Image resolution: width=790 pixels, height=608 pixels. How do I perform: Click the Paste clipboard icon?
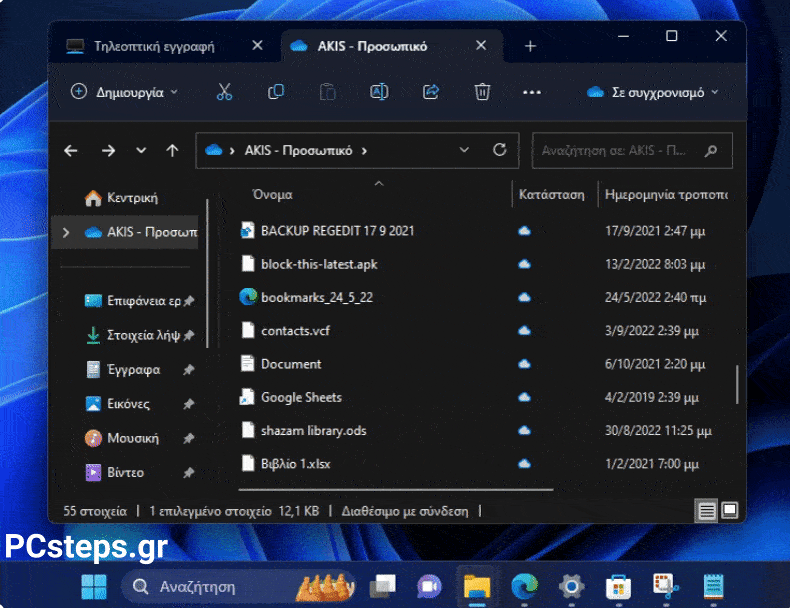tap(327, 92)
